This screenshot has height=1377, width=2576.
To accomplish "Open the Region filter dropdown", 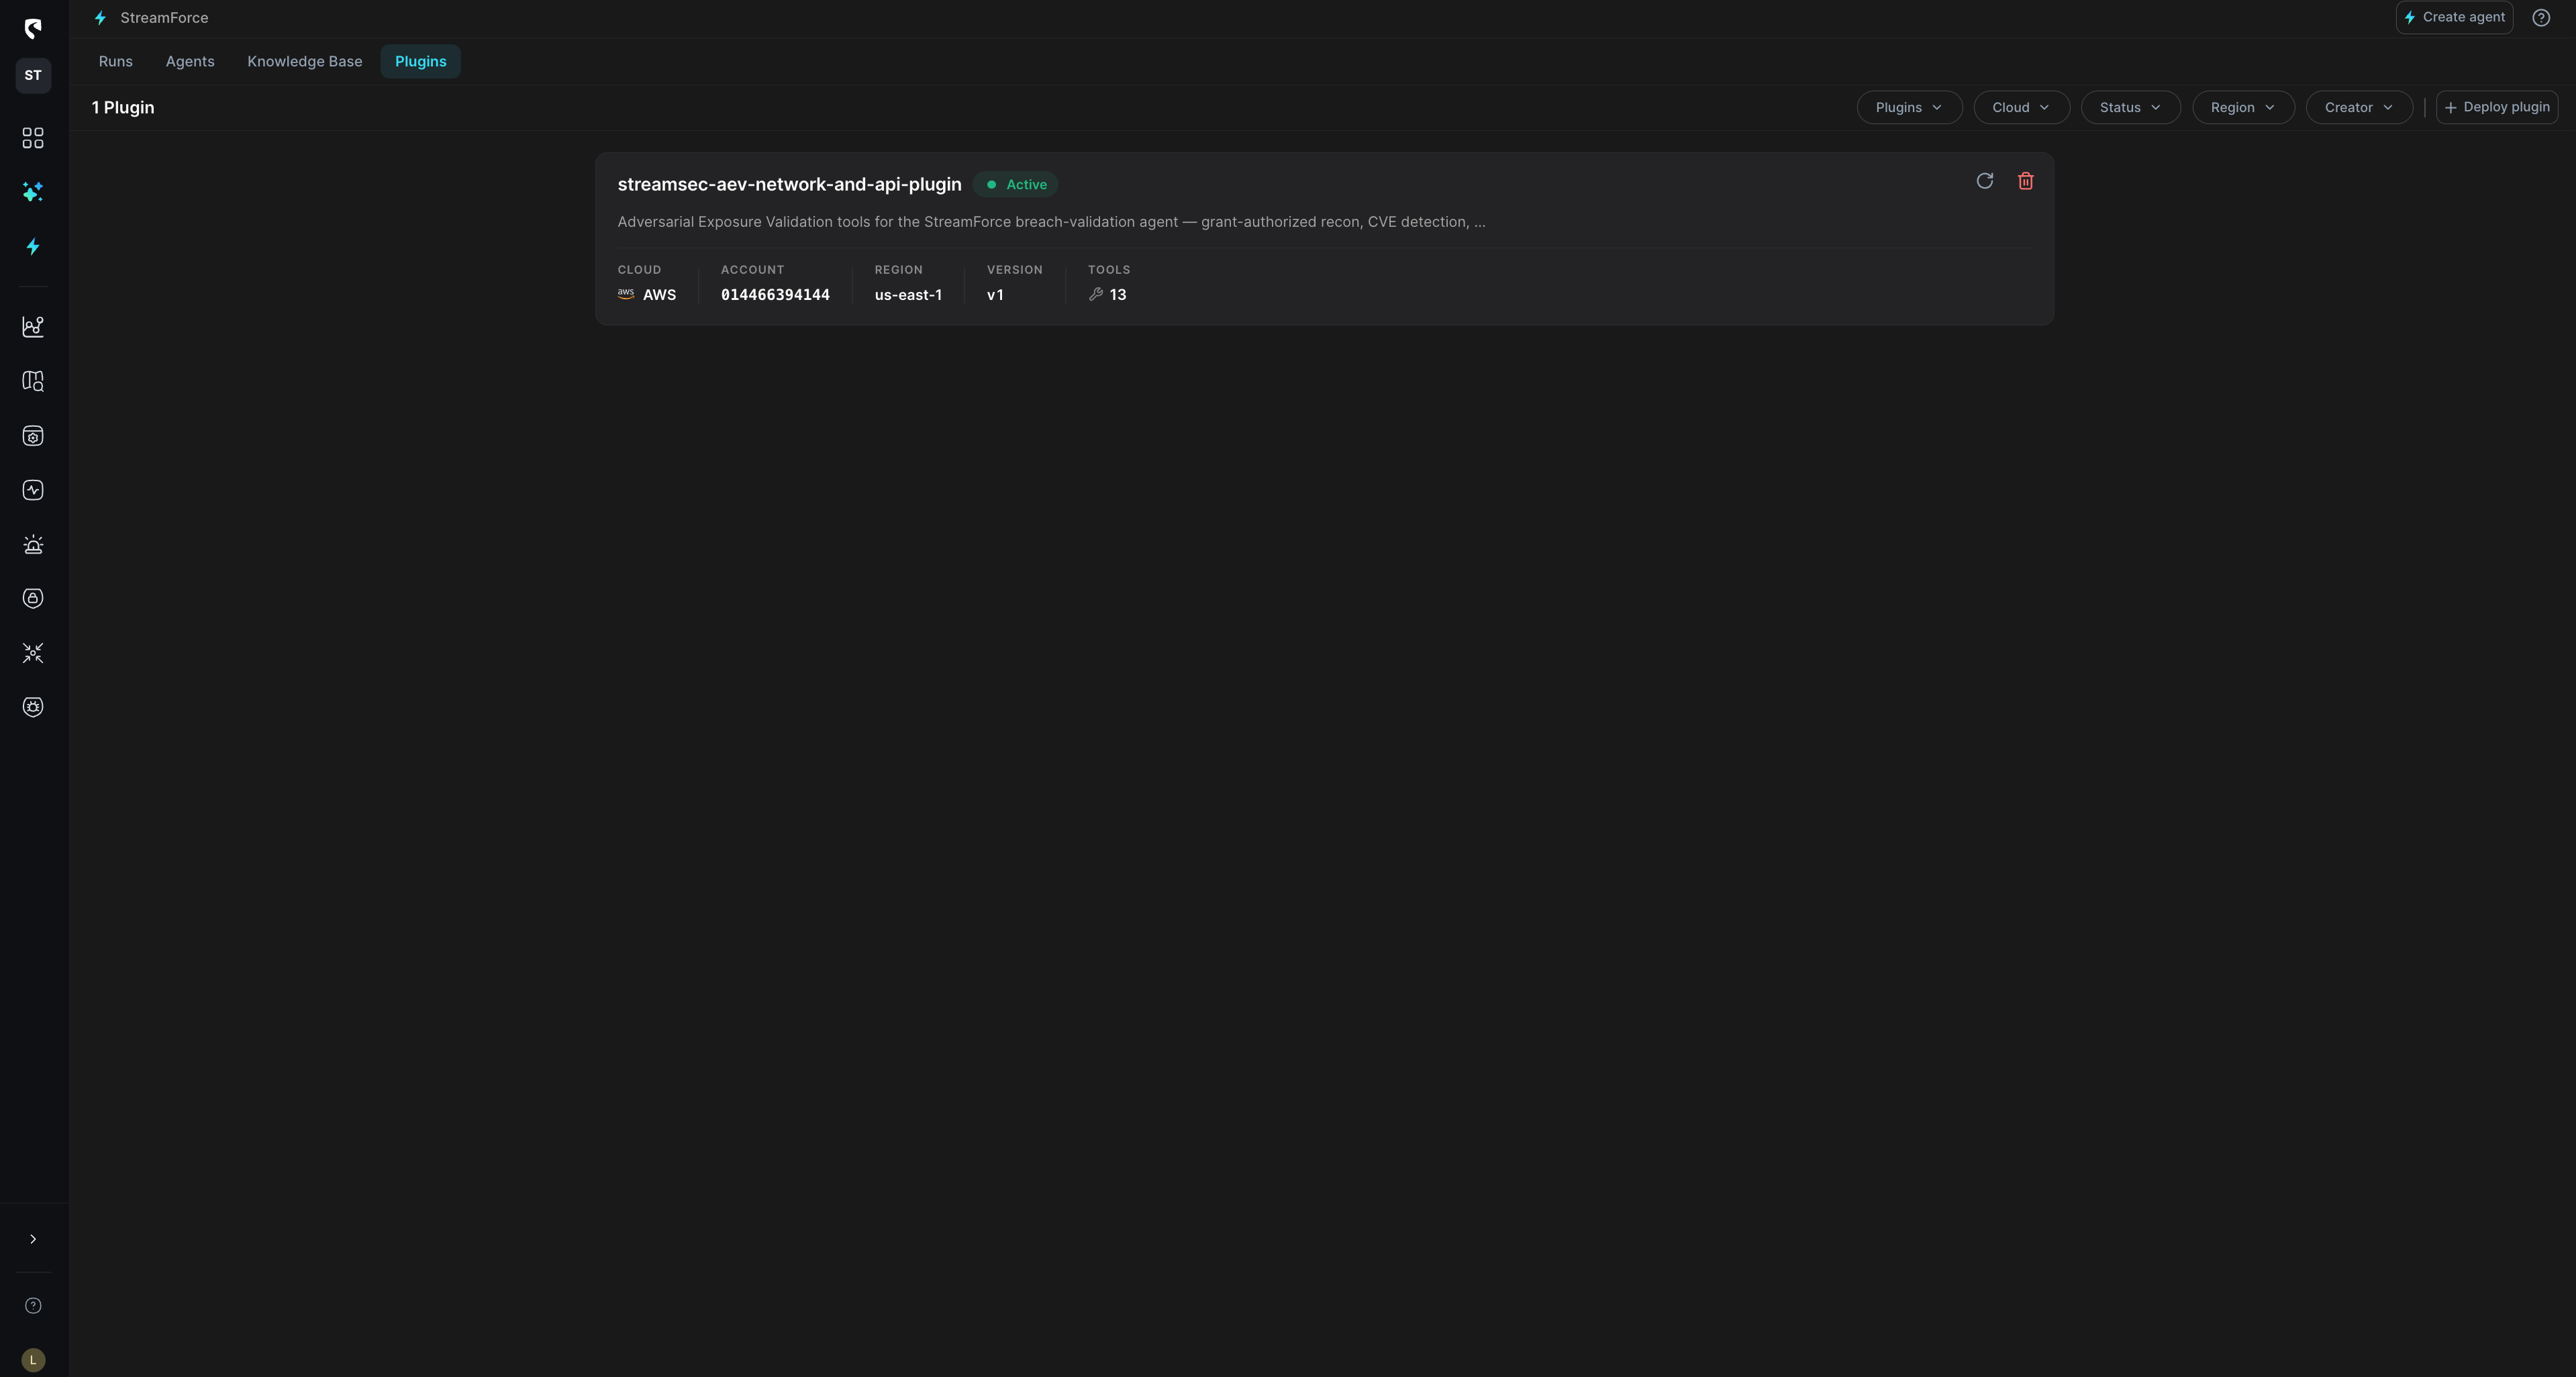I will point(2243,107).
